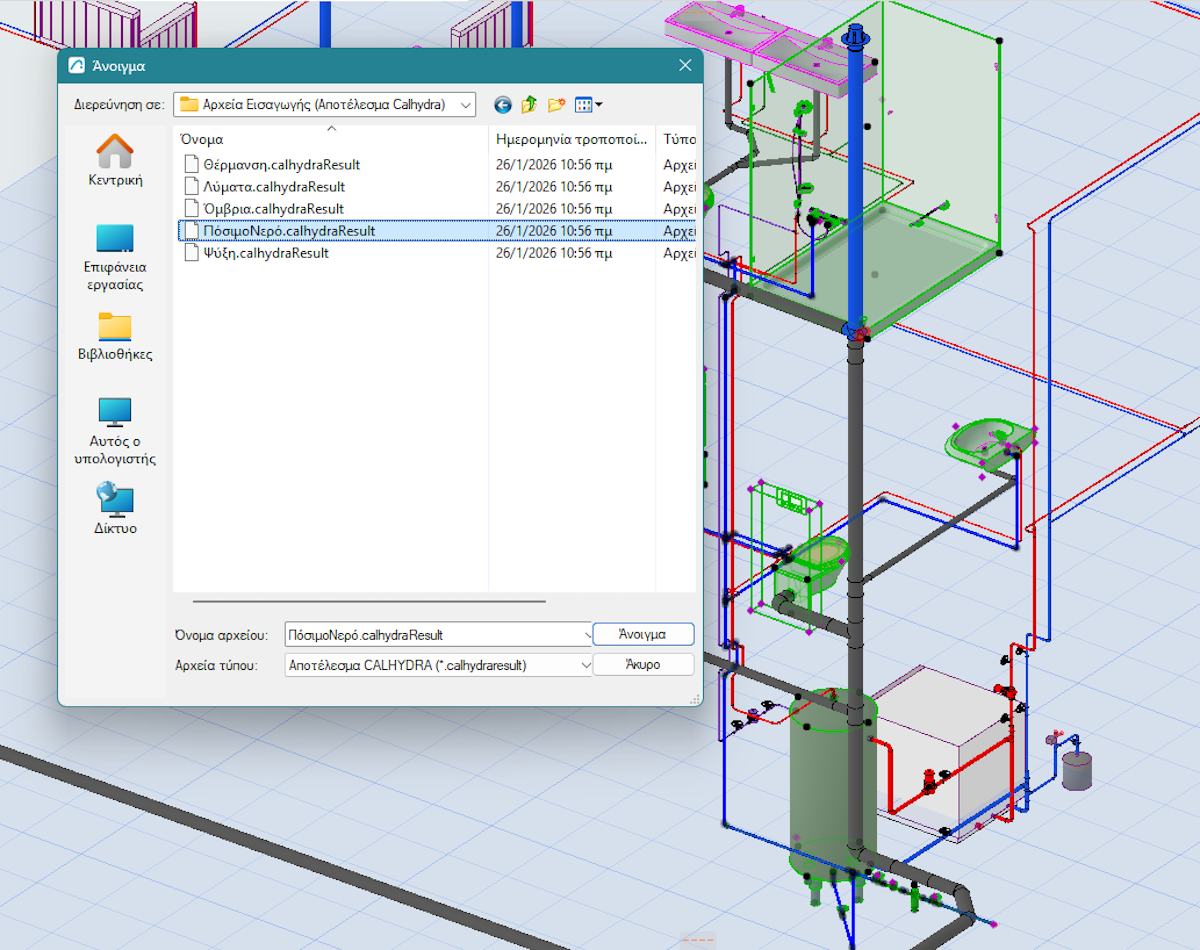Open the Αρχεία τύπου file type dropdown

585,665
